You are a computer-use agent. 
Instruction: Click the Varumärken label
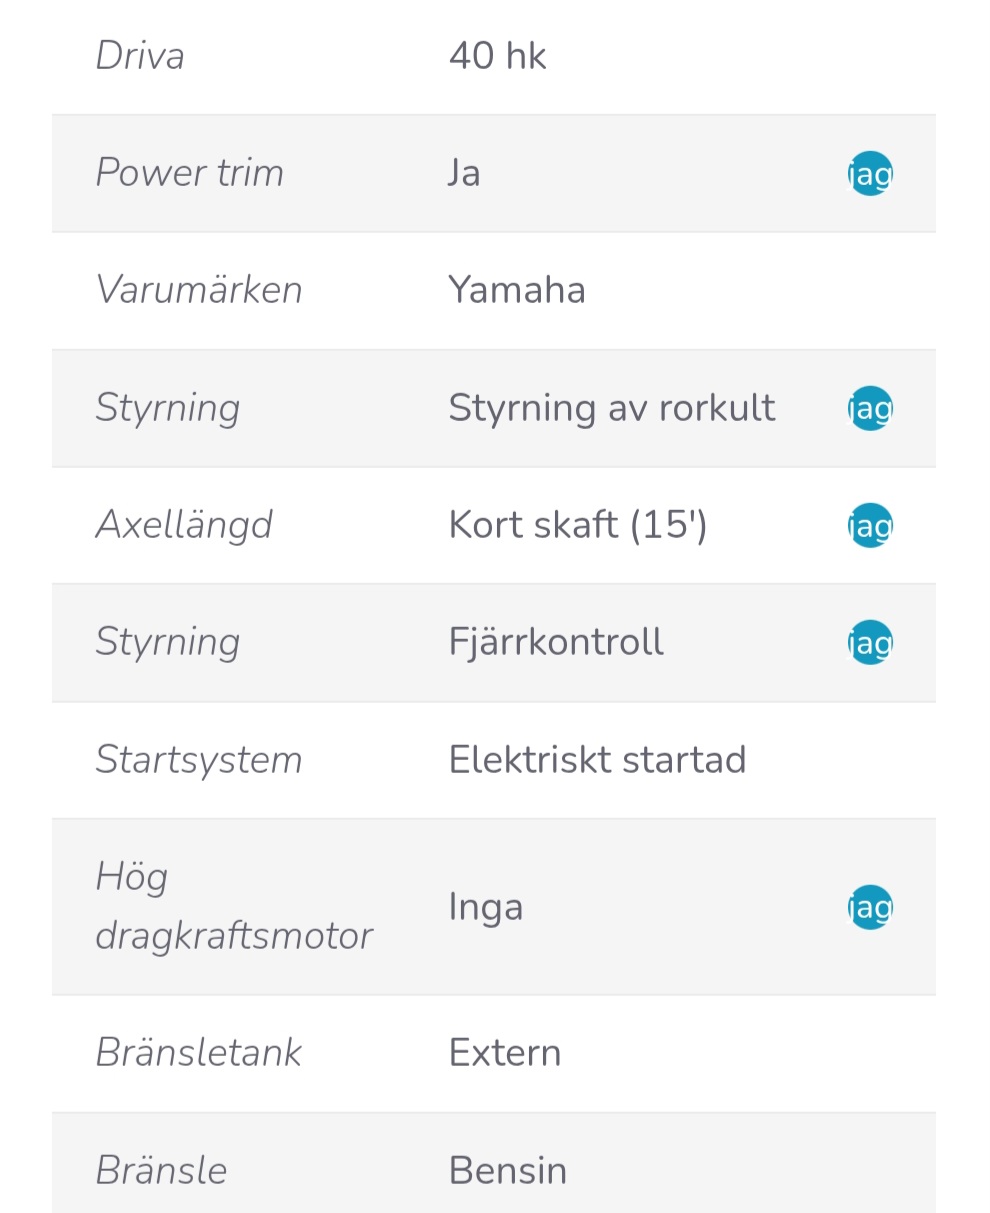tap(199, 290)
